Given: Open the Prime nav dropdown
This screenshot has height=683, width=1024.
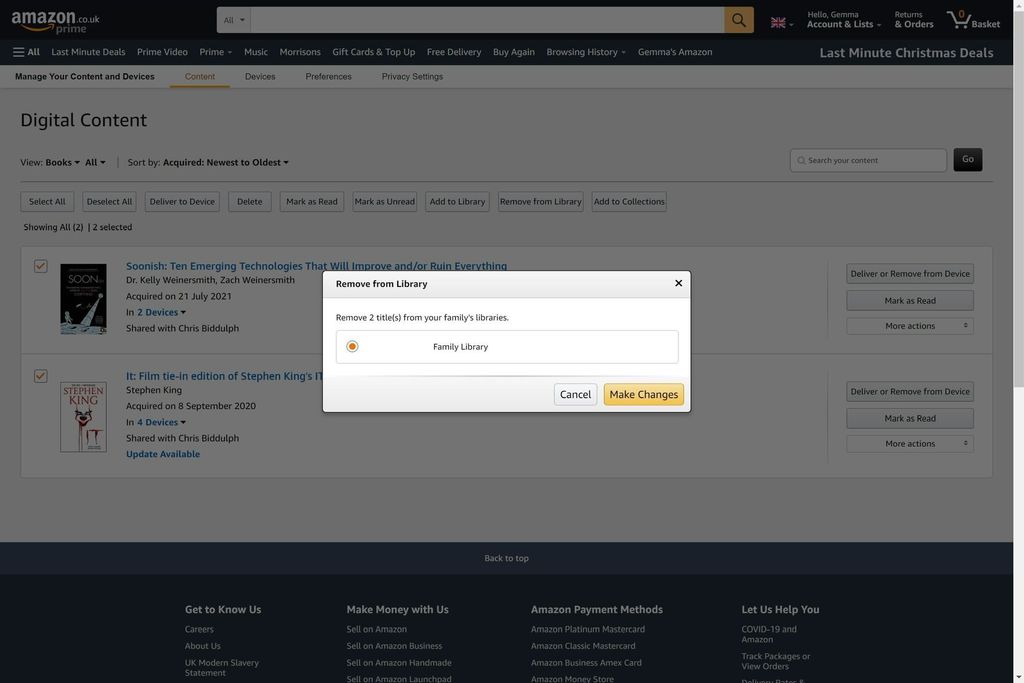Looking at the screenshot, I should [216, 52].
